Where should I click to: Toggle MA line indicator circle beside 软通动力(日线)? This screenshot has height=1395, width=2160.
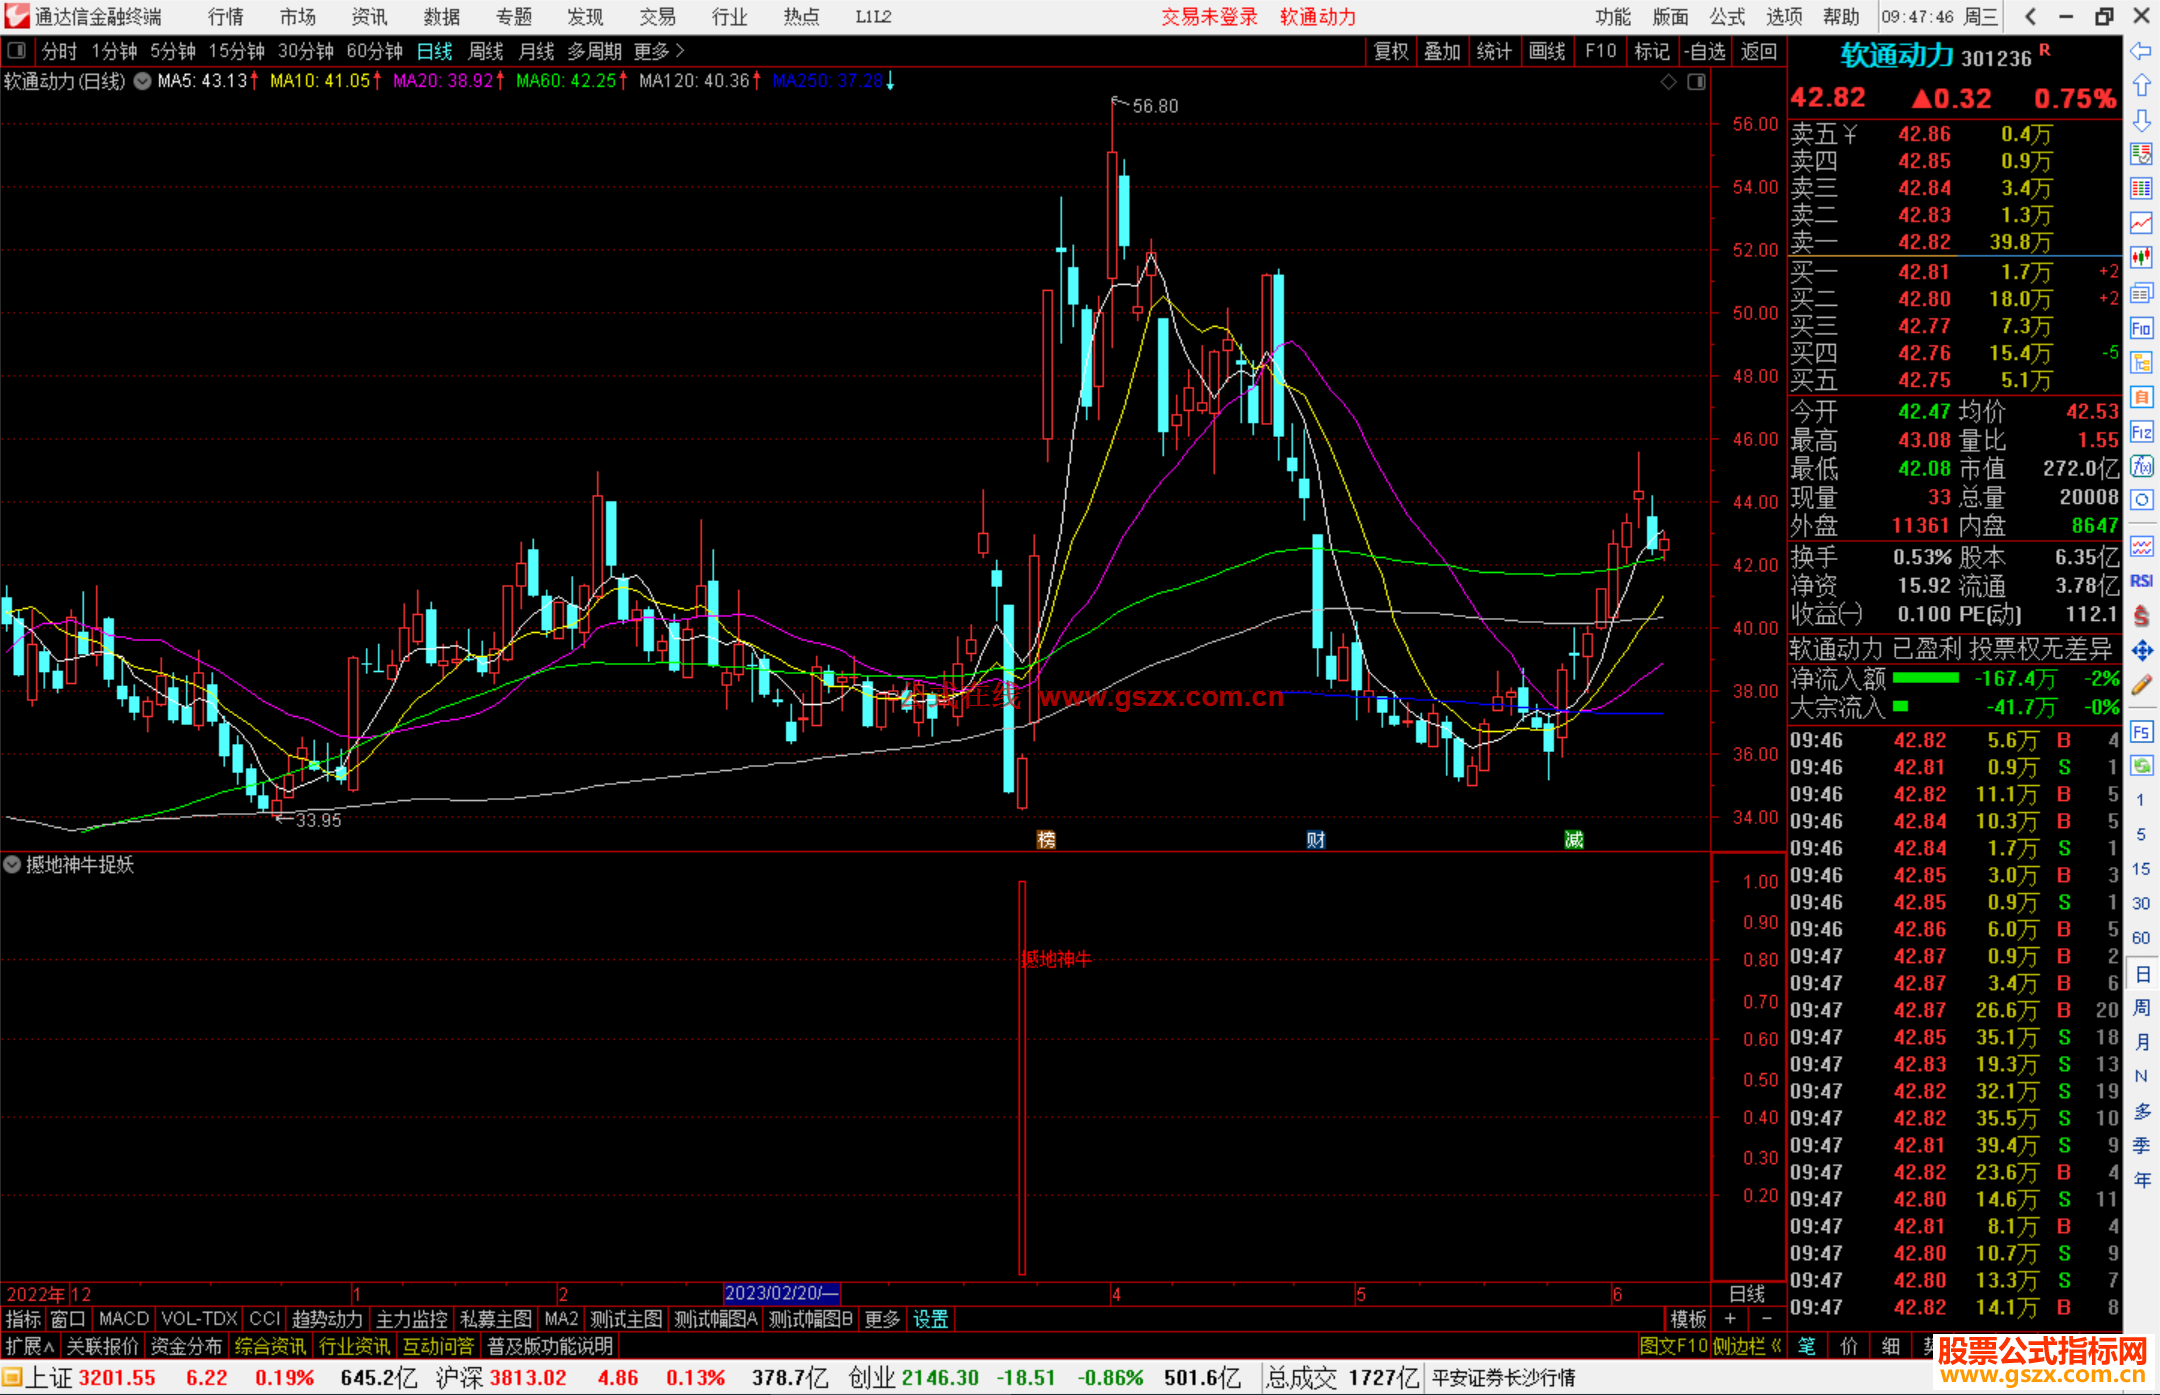(x=143, y=81)
